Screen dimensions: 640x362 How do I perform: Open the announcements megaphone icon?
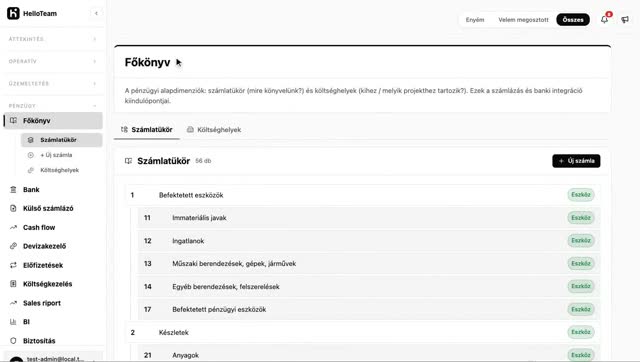pos(625,20)
